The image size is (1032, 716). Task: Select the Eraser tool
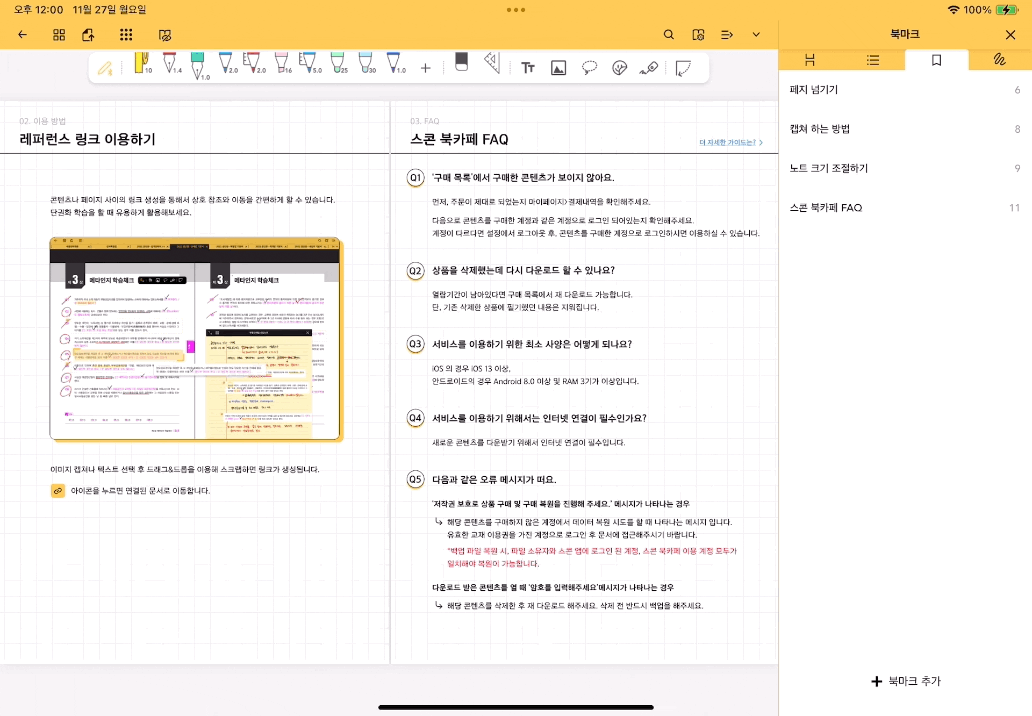pyautogui.click(x=461, y=63)
